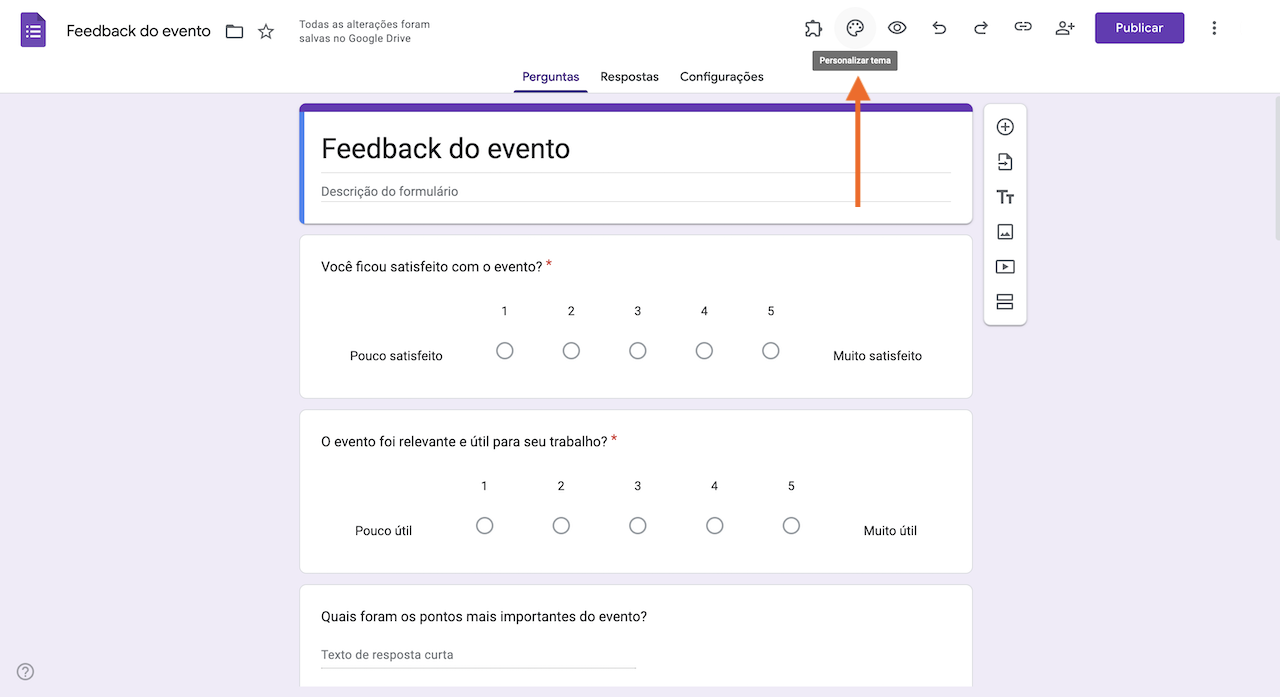Viewport: 1280px width, 697px height.
Task: Click the undo arrow icon
Action: [x=939, y=28]
